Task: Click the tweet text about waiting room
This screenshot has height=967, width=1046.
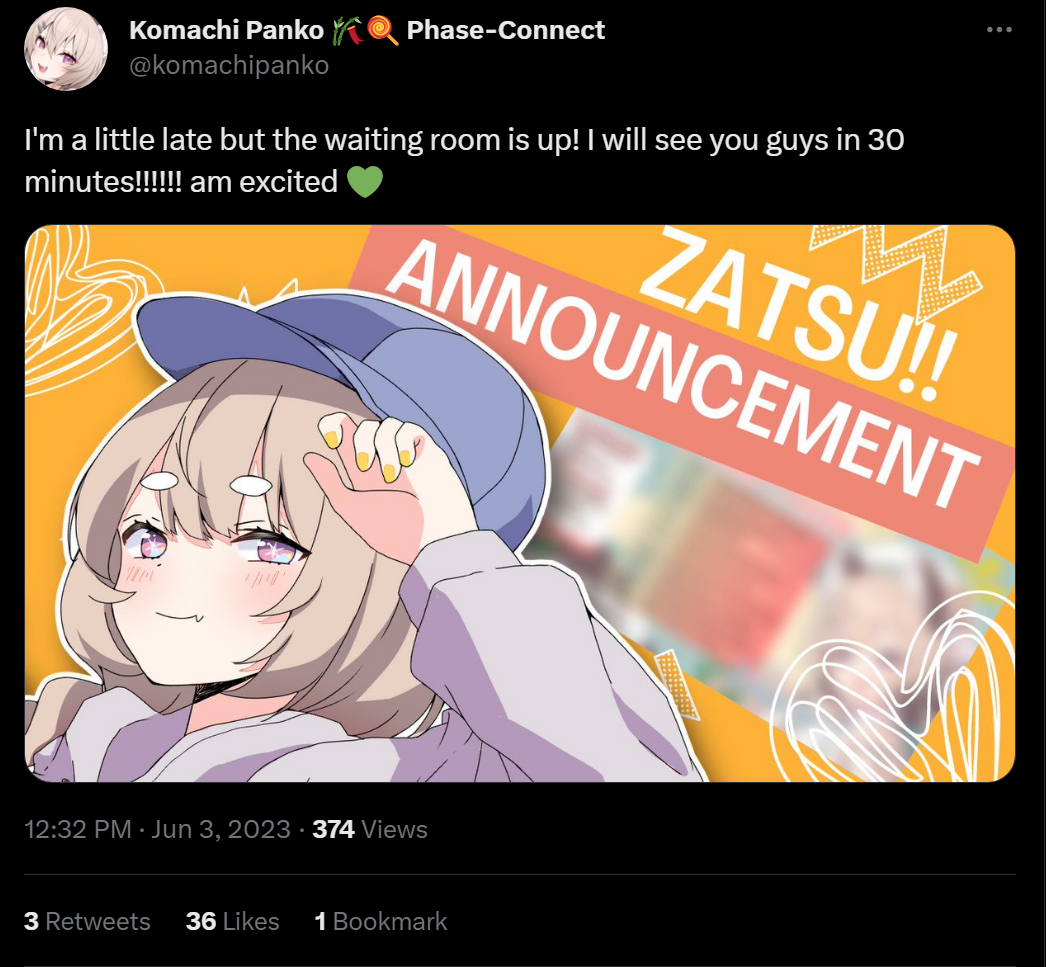Action: (464, 161)
